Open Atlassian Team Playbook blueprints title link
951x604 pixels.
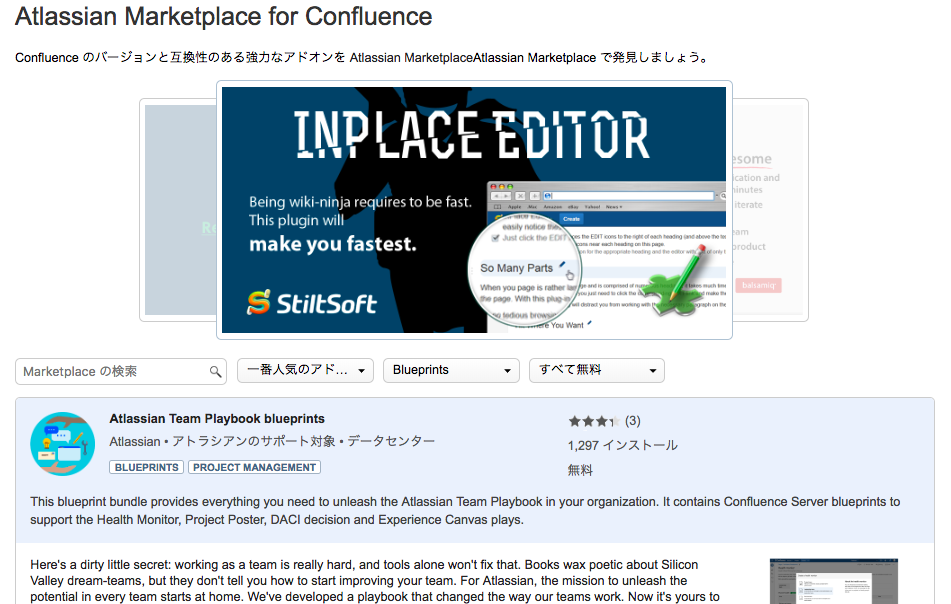(x=217, y=418)
